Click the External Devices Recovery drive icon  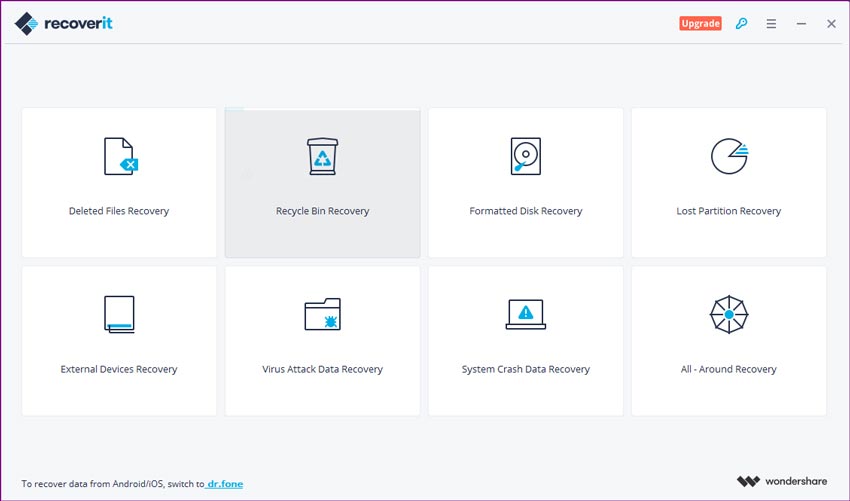coord(119,314)
